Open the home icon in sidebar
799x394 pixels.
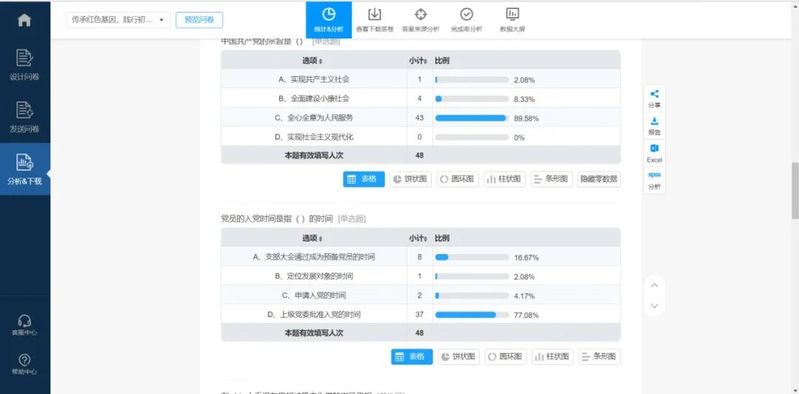coord(24,20)
